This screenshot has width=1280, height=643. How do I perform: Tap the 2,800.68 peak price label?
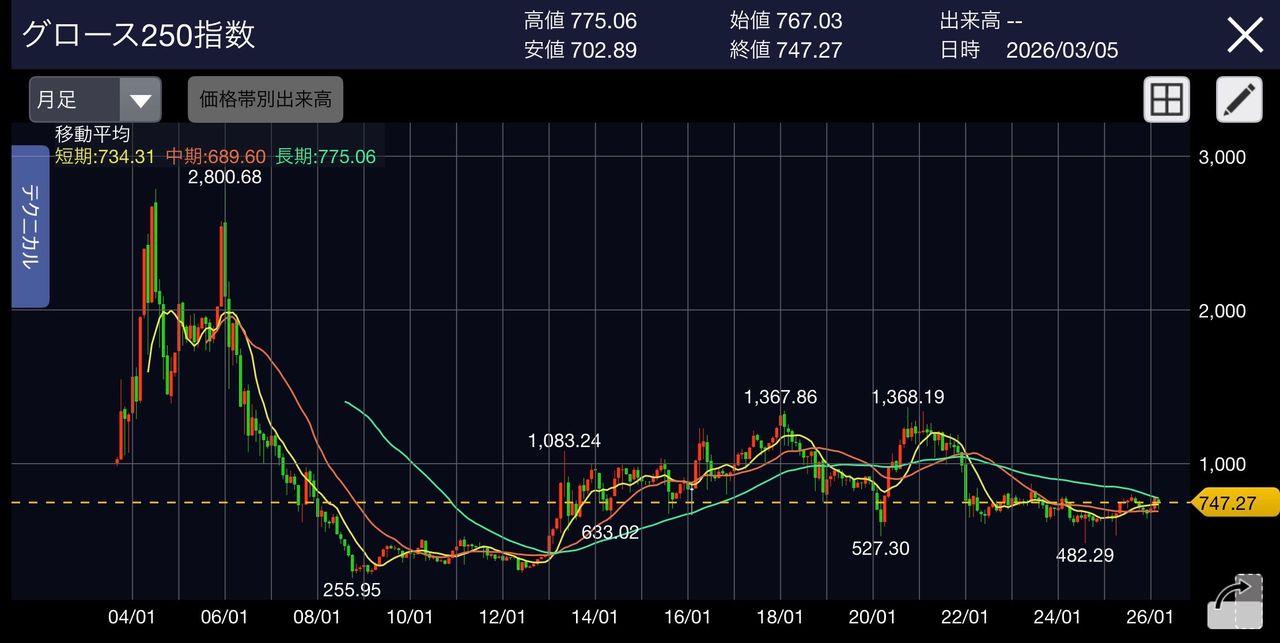(x=223, y=178)
